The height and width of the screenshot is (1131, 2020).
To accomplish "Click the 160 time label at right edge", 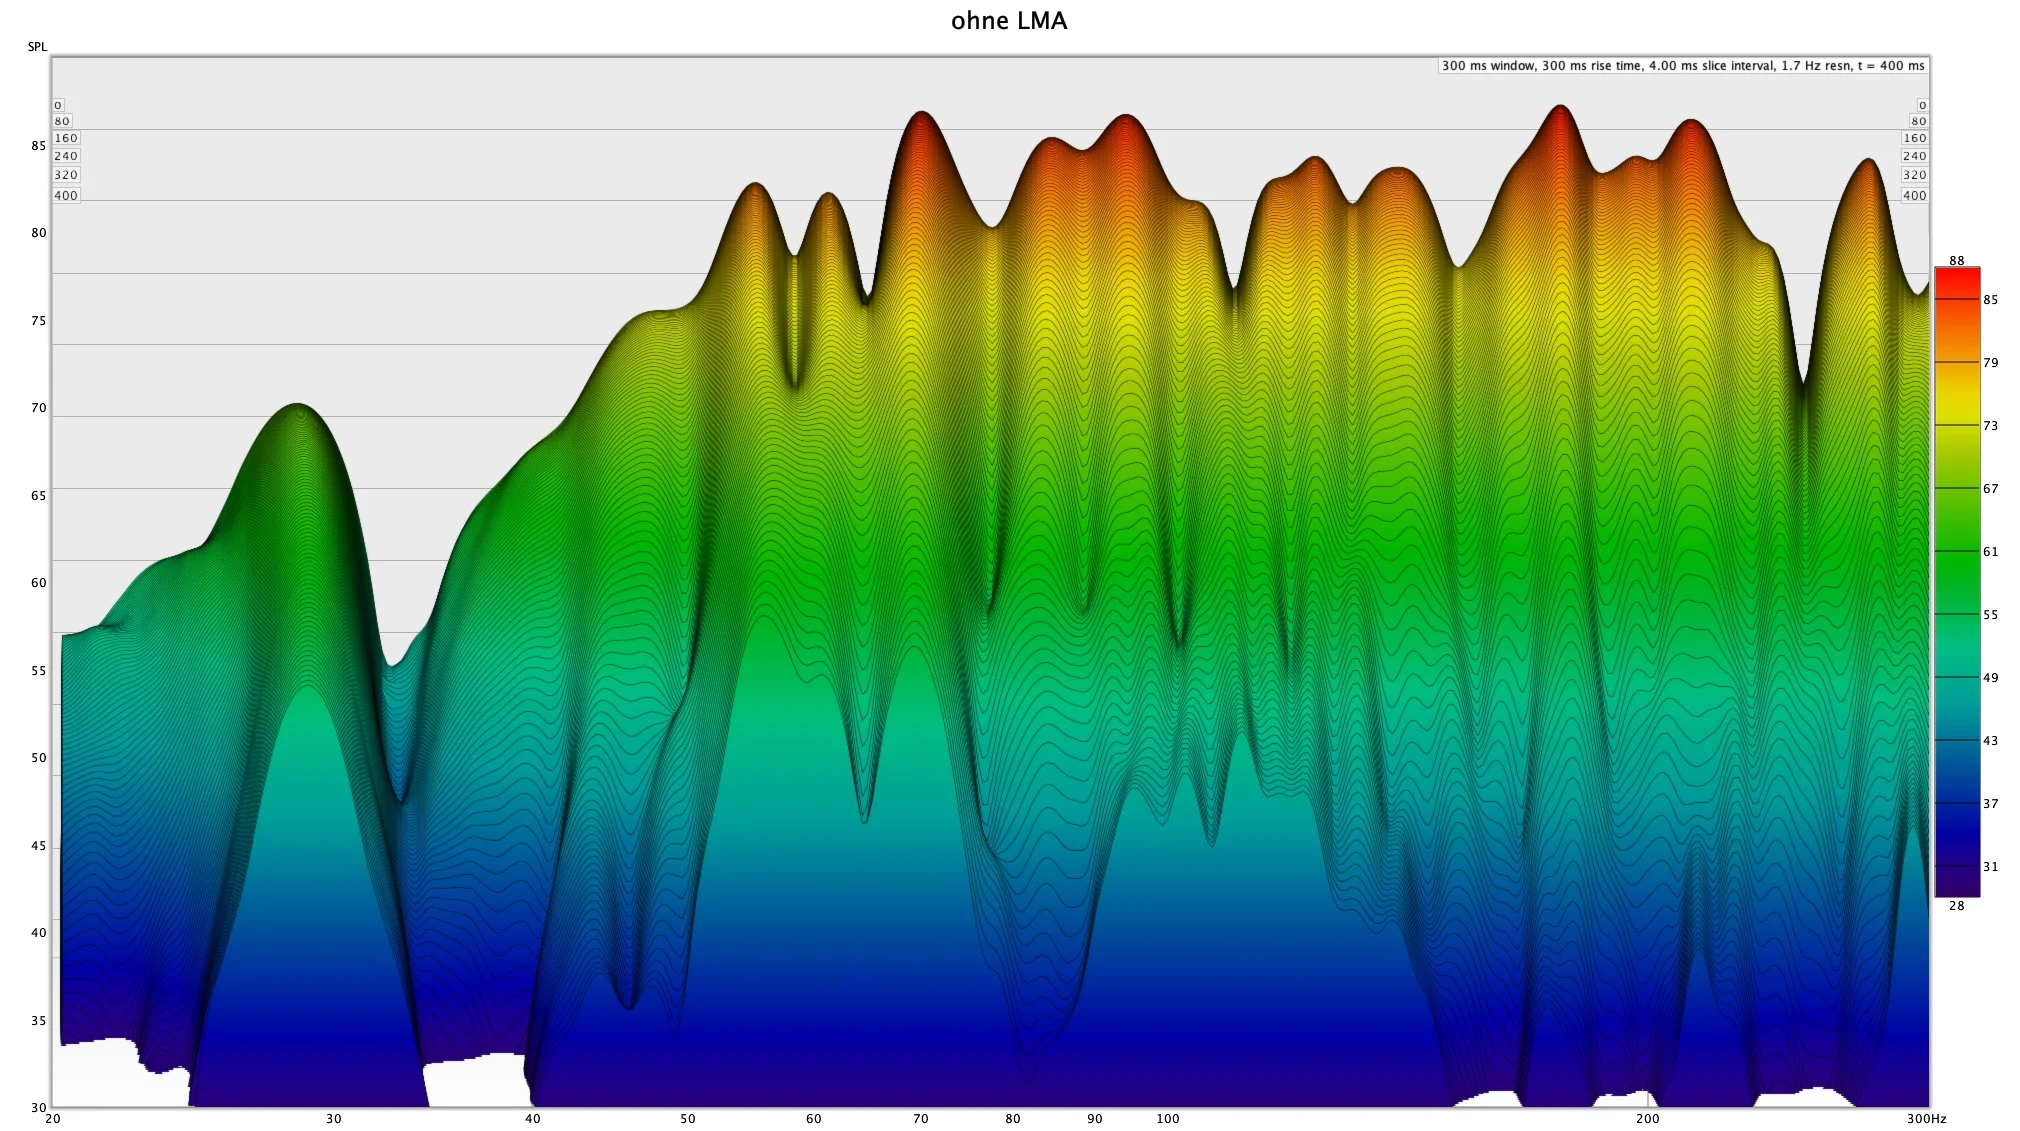I will tap(1914, 139).
